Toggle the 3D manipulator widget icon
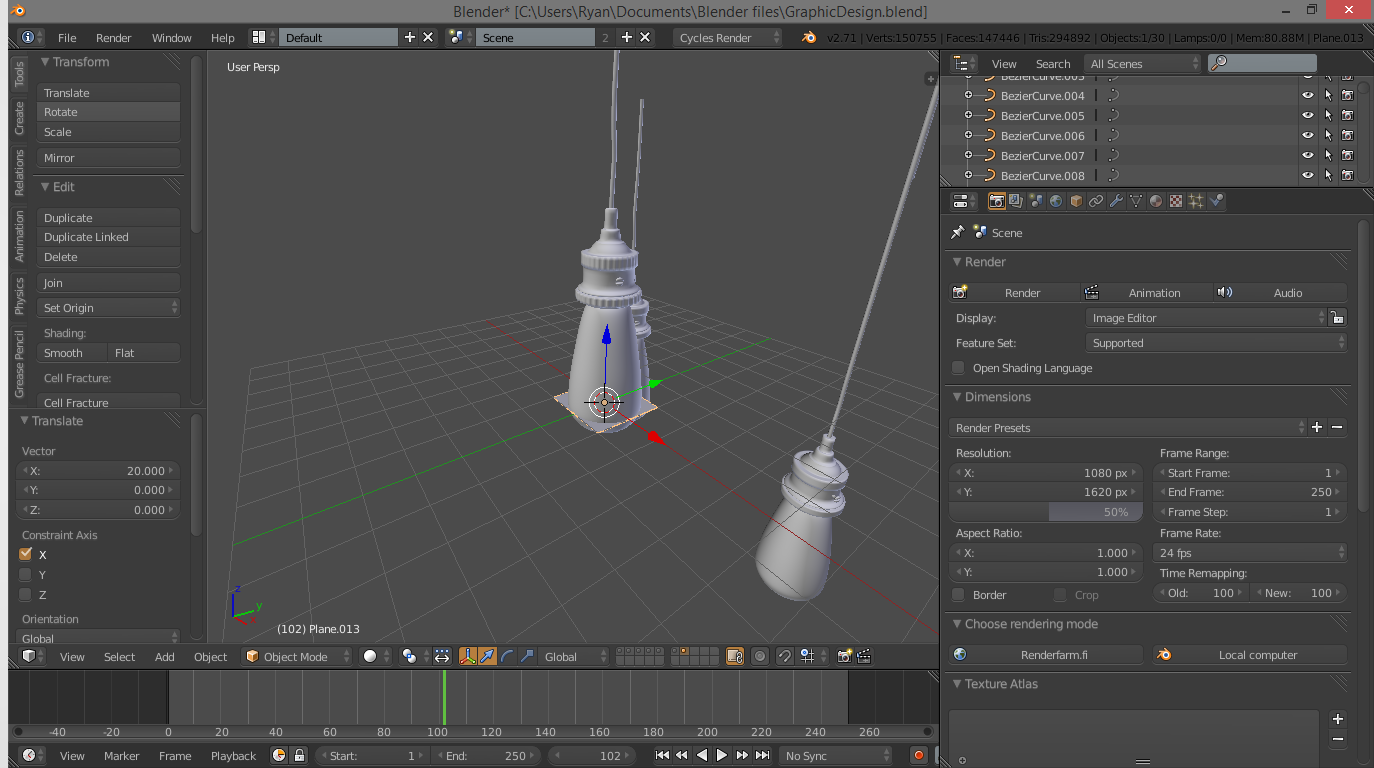Image resolution: width=1374 pixels, height=768 pixels. 468,656
